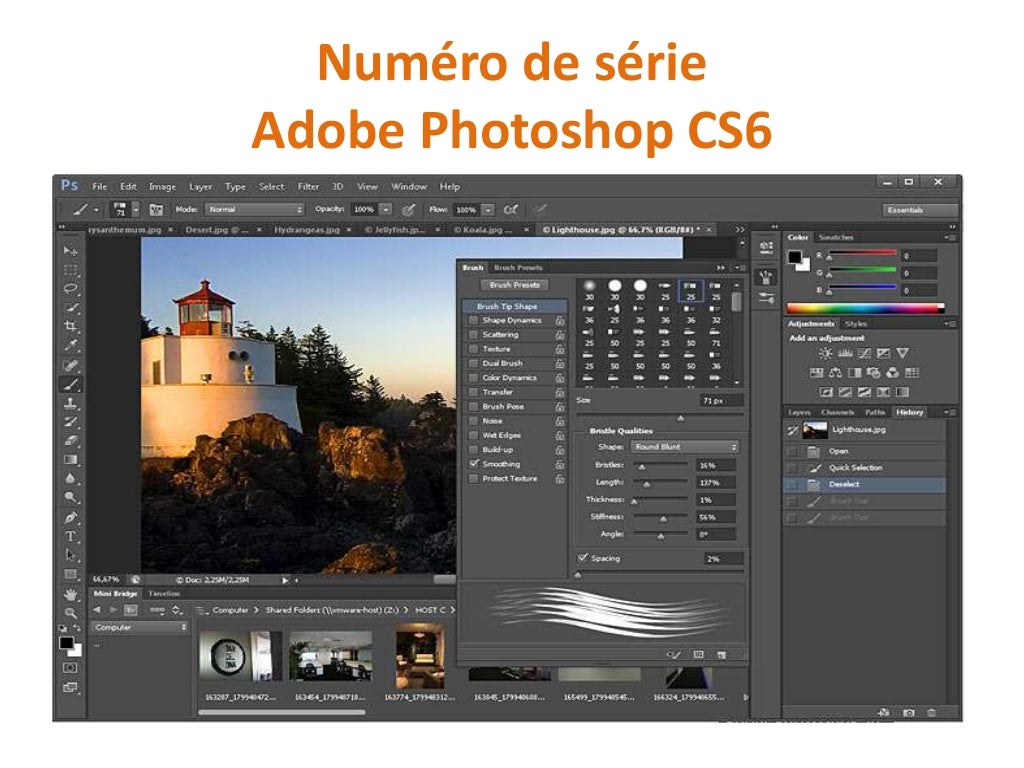
Task: Select the History Brush tool
Action: pyautogui.click(x=71, y=423)
